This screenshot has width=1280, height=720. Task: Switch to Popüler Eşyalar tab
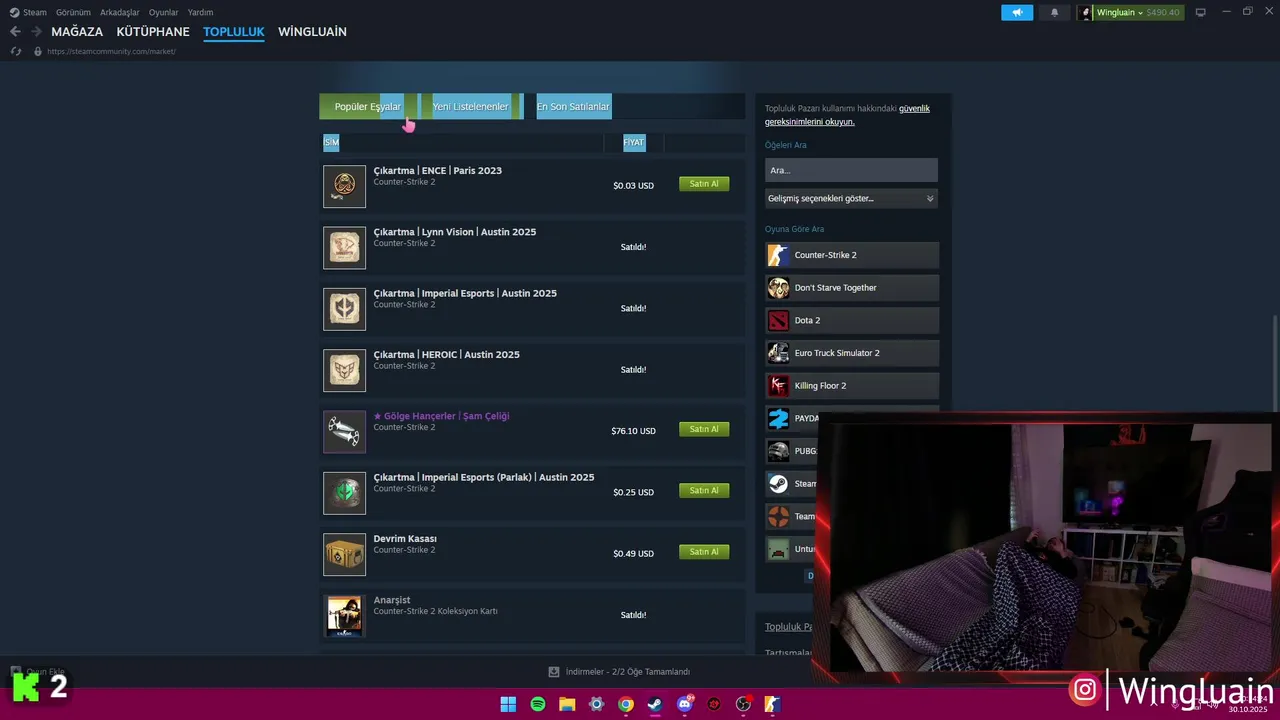pyautogui.click(x=368, y=107)
